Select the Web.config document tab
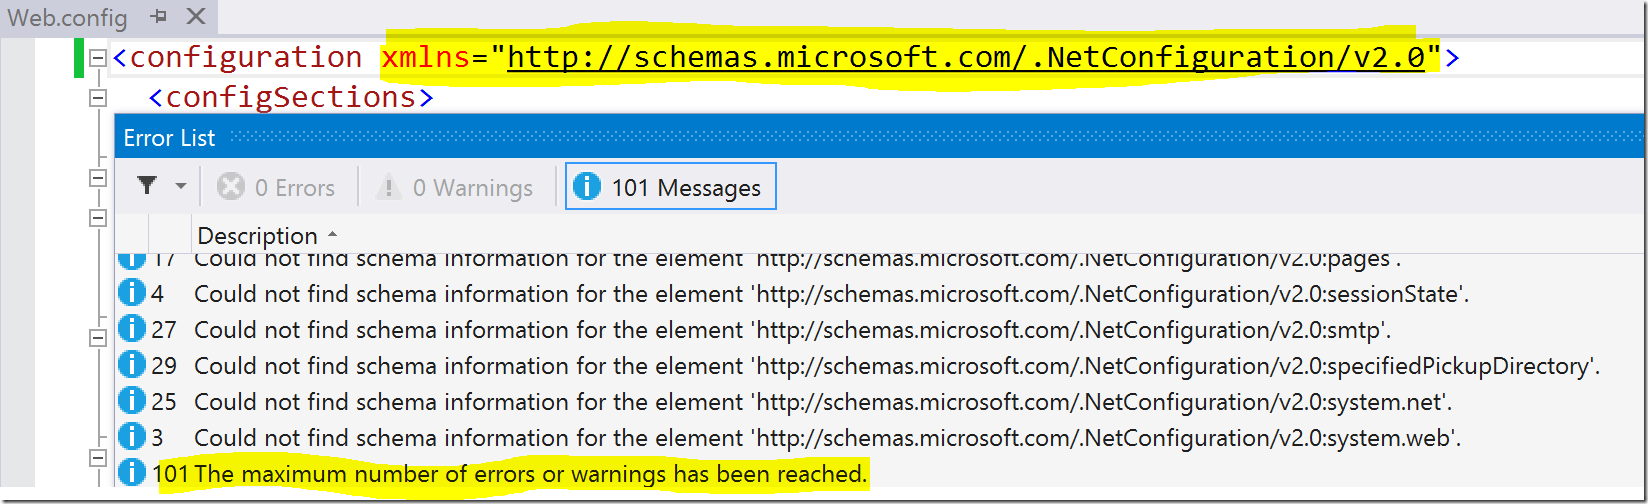 (x=67, y=18)
